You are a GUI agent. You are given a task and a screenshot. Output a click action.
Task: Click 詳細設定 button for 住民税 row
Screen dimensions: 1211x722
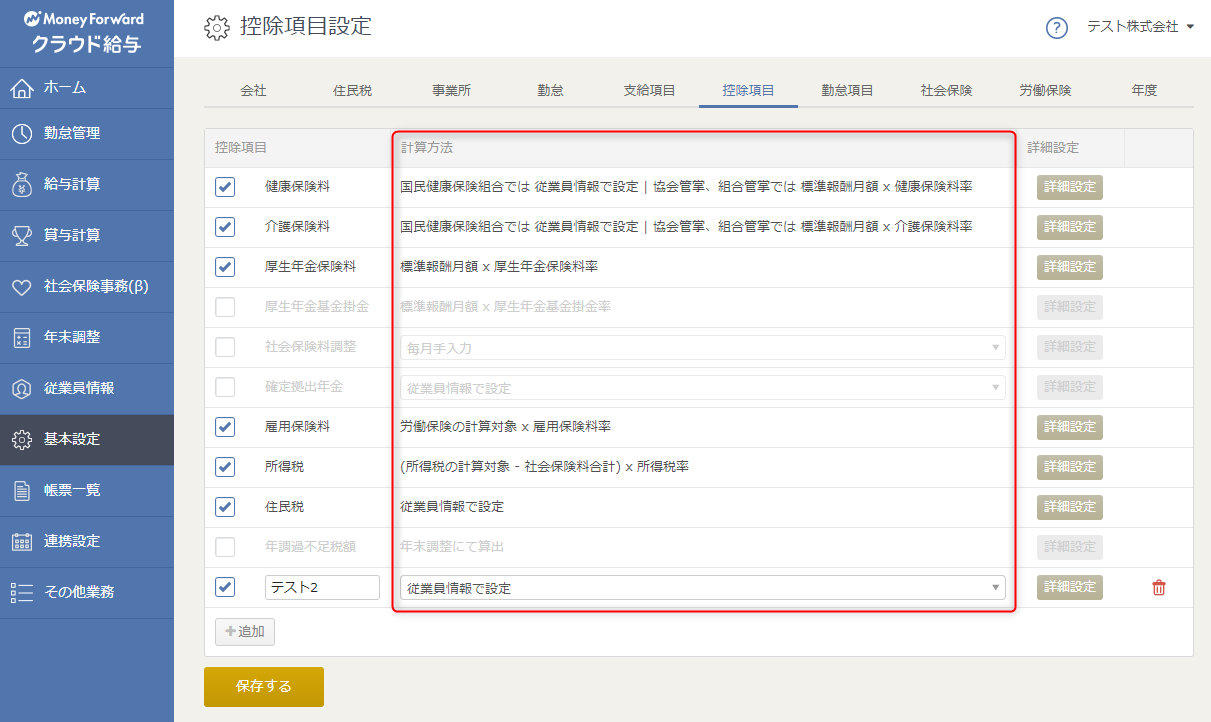pyautogui.click(x=1069, y=507)
